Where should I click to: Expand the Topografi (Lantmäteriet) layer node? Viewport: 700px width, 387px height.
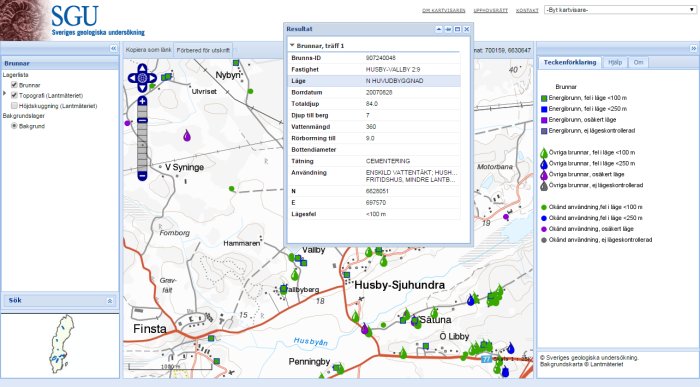click(4, 94)
